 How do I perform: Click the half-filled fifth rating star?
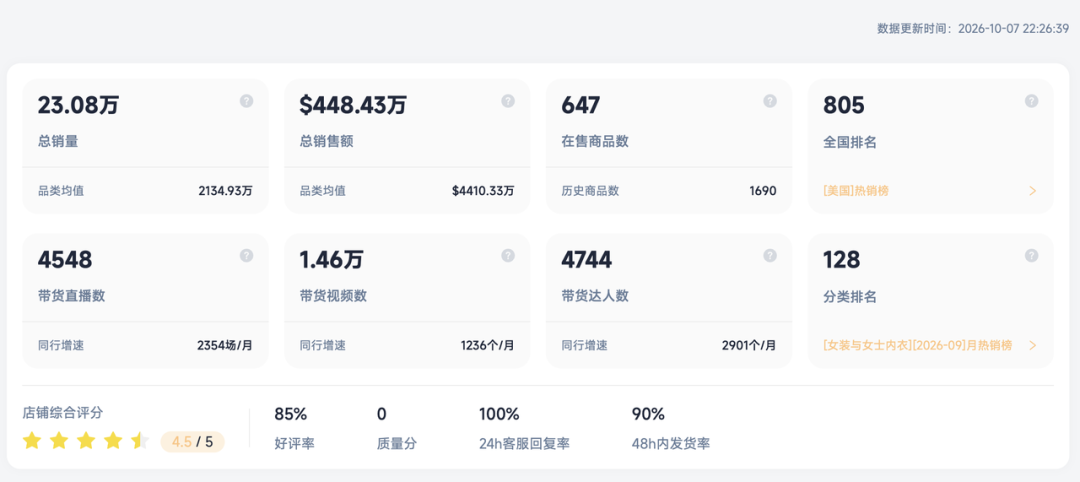(x=140, y=441)
